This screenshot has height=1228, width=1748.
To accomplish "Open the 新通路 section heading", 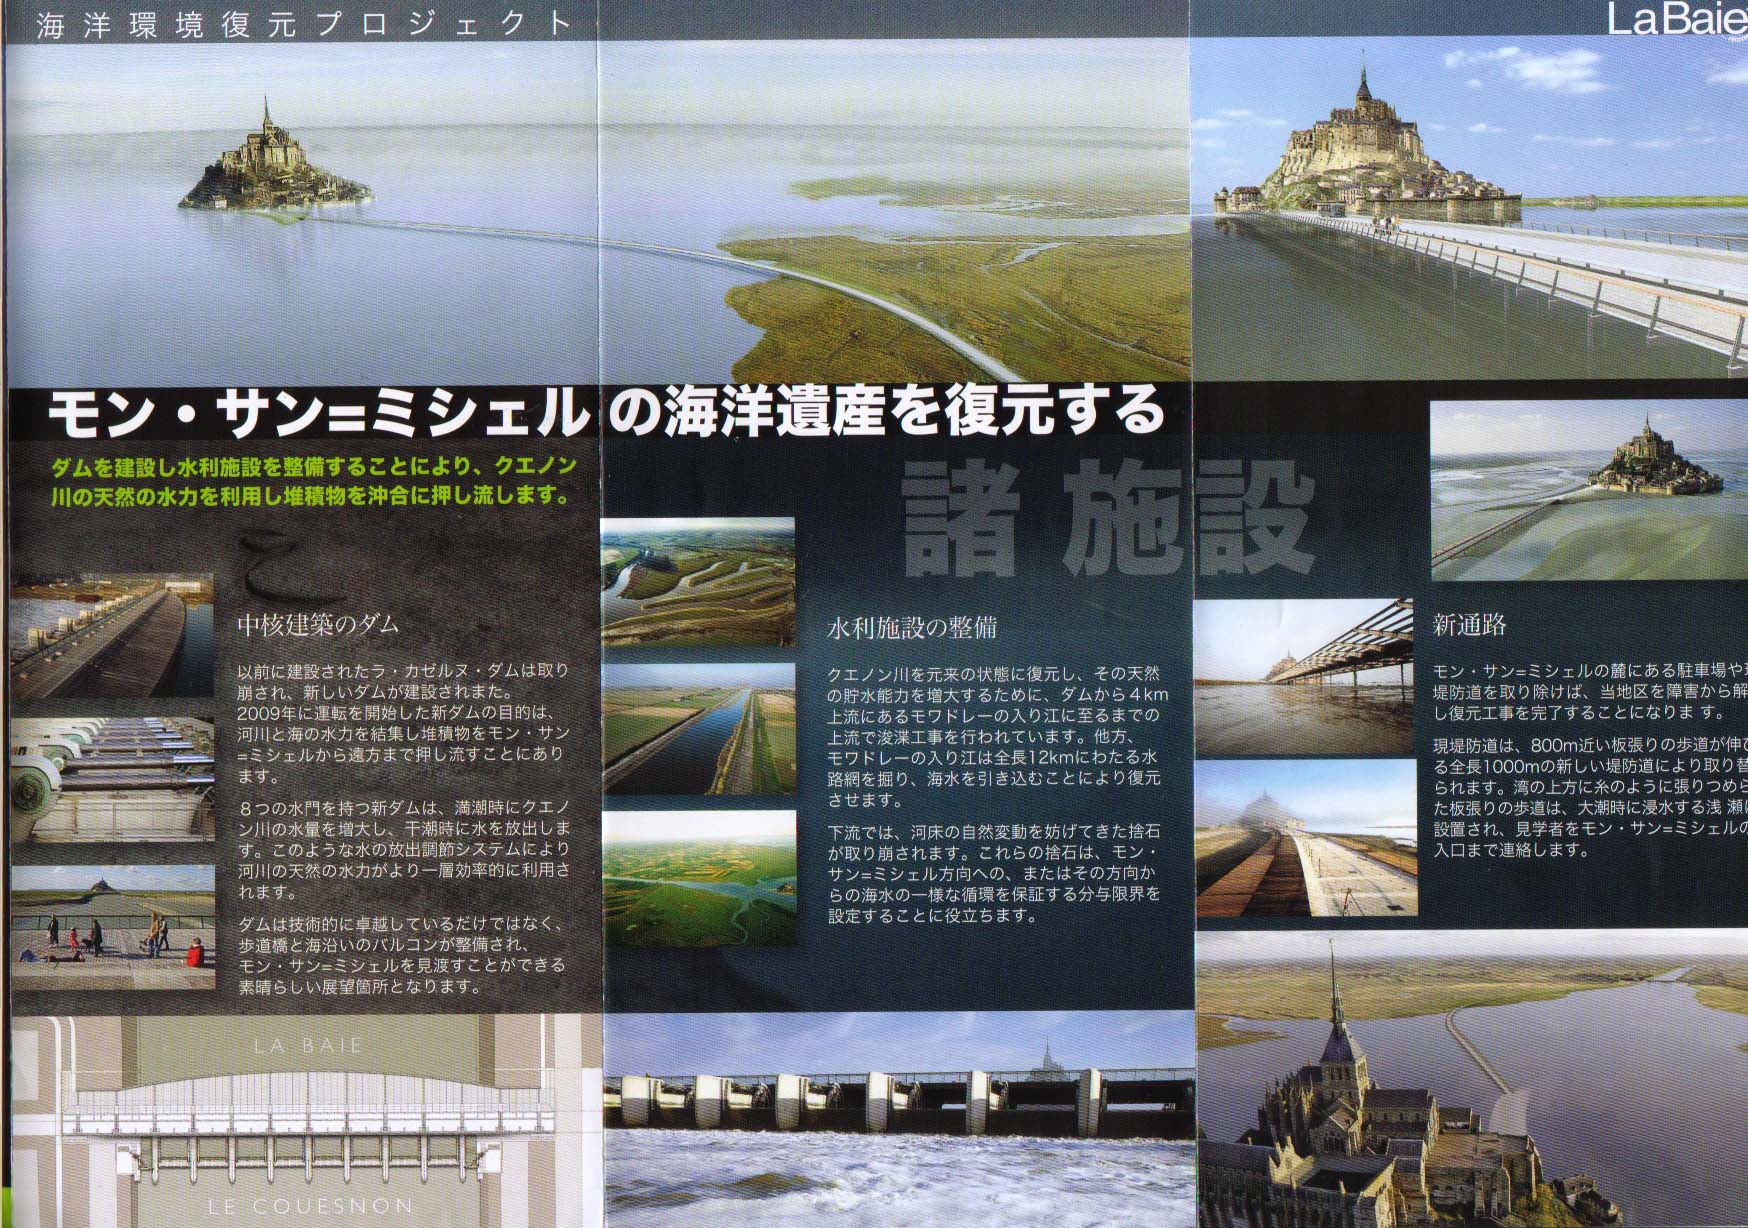I will click(x=1469, y=625).
